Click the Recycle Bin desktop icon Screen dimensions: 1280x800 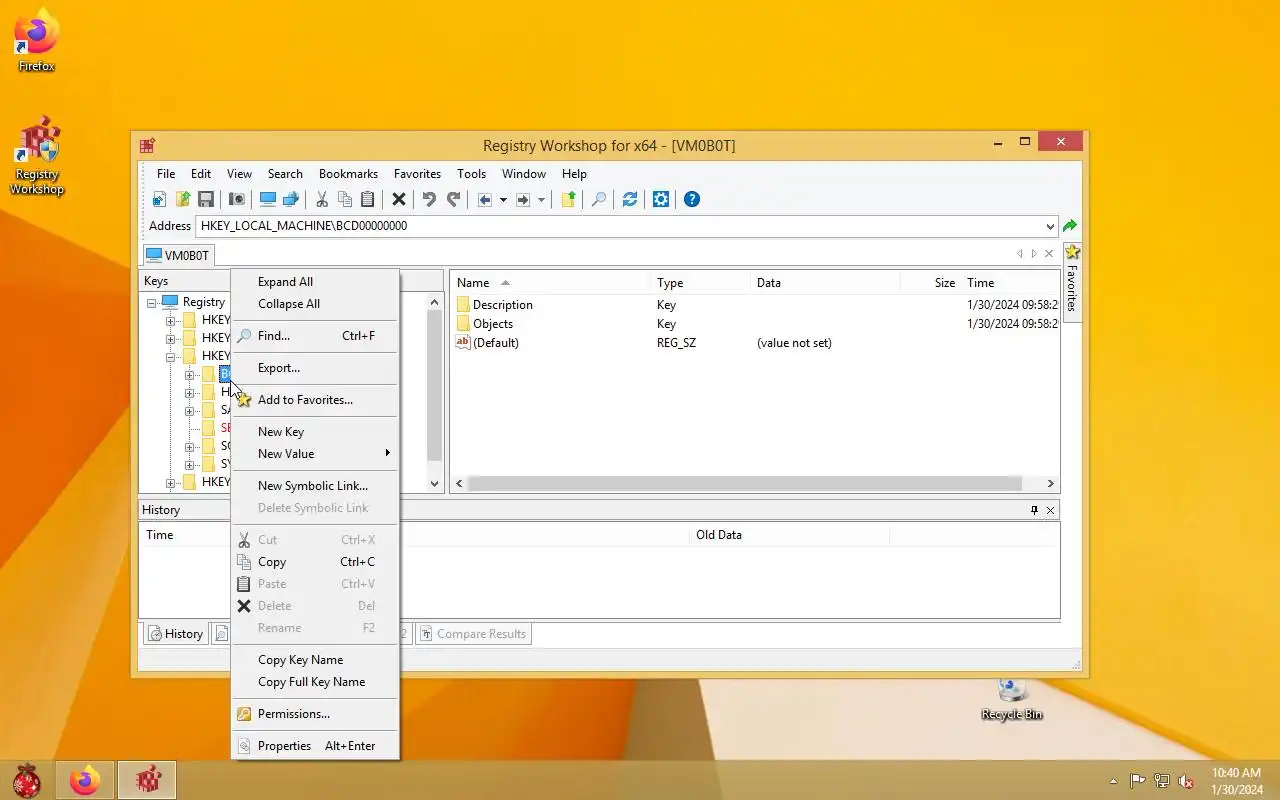coord(1012,698)
